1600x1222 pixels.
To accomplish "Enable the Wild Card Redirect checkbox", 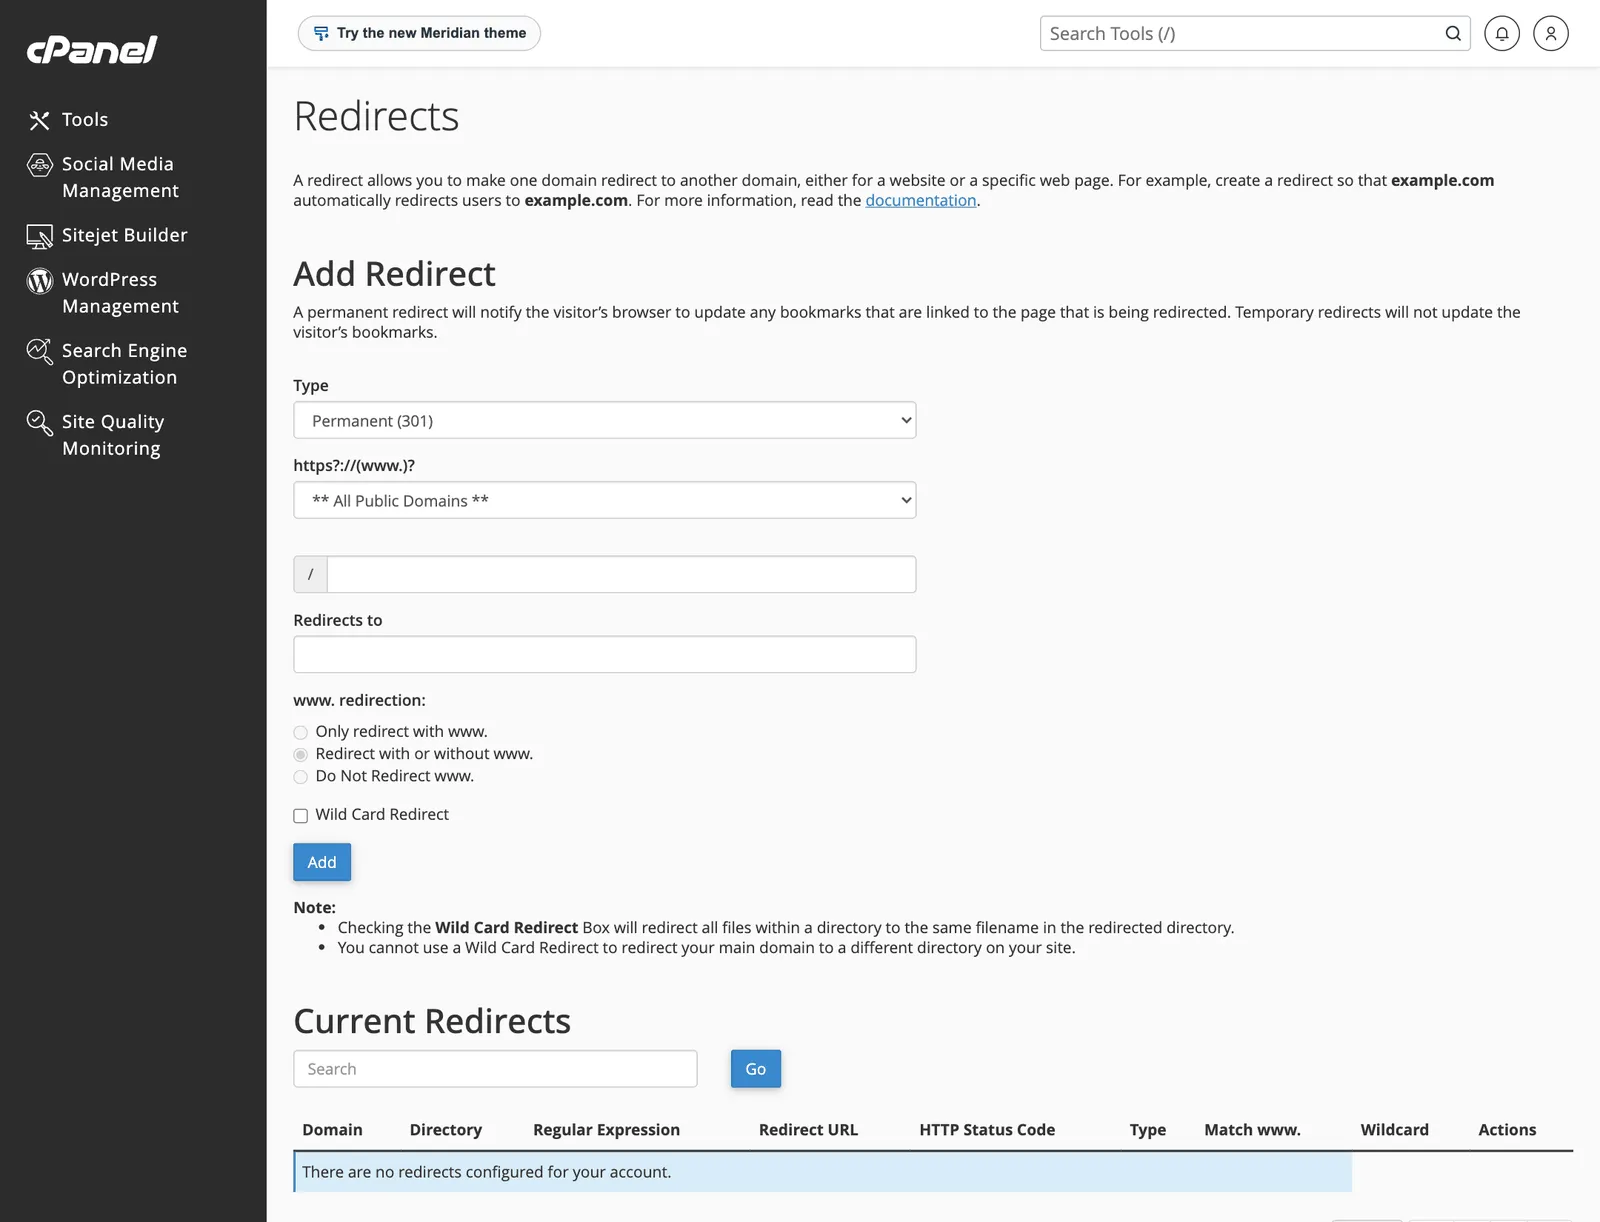I will (x=300, y=815).
